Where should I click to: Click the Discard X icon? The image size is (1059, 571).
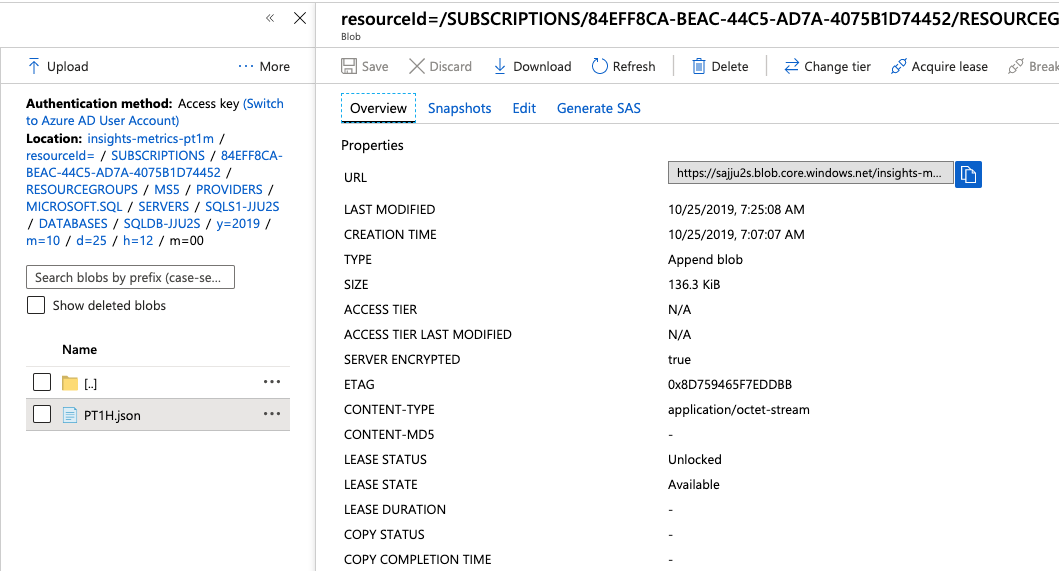pos(417,66)
